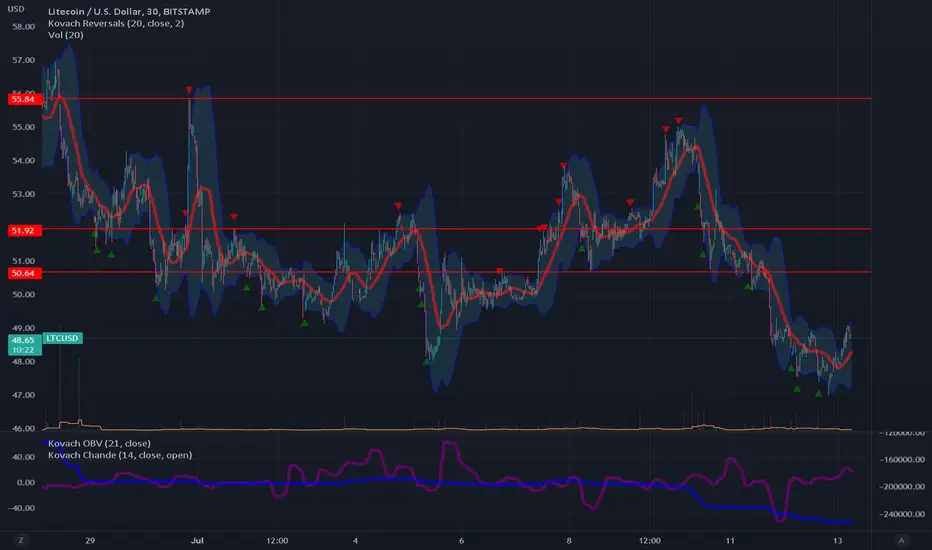This screenshot has width=932, height=550.
Task: Open the USD currency selector
Action: [15, 9]
